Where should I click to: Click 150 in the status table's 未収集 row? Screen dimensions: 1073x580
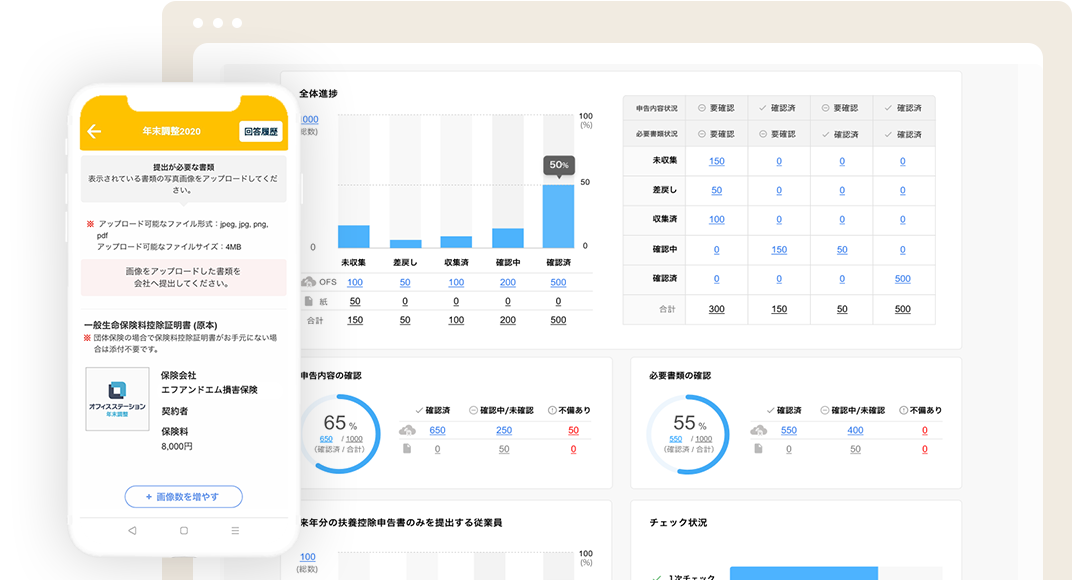tap(716, 161)
